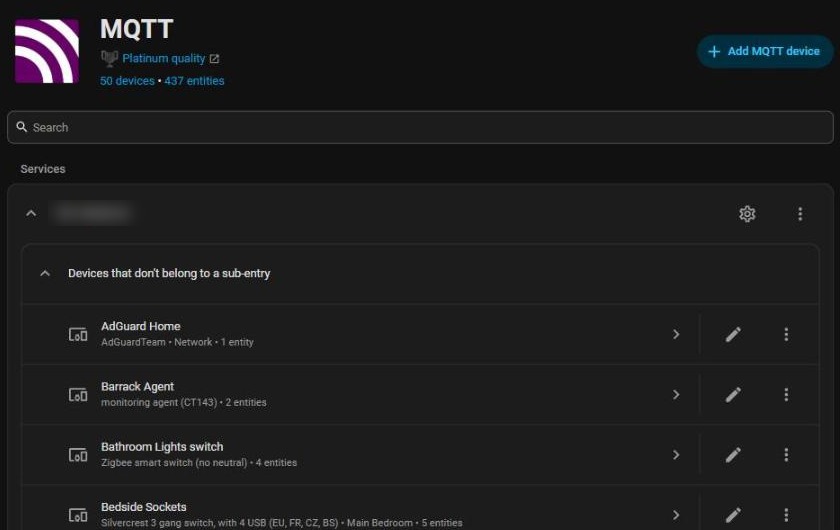Click the MQTT page title
840x530 pixels.
point(137,29)
